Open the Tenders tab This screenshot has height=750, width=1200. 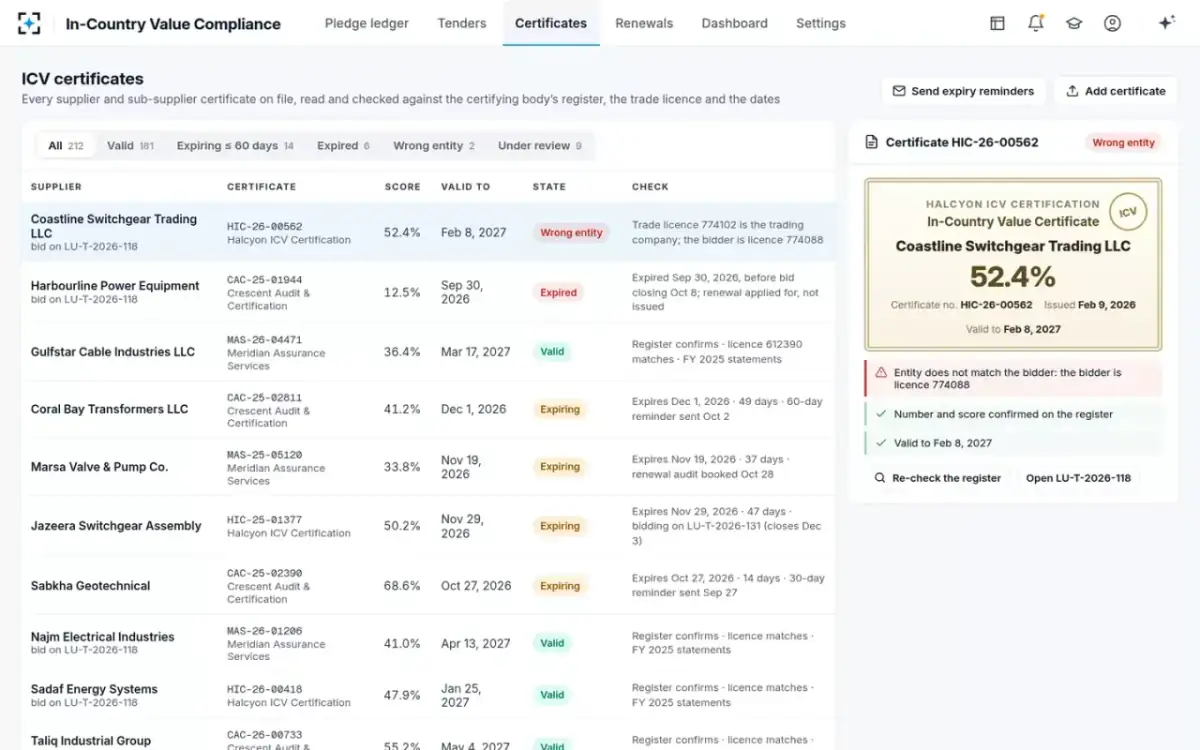pos(462,23)
